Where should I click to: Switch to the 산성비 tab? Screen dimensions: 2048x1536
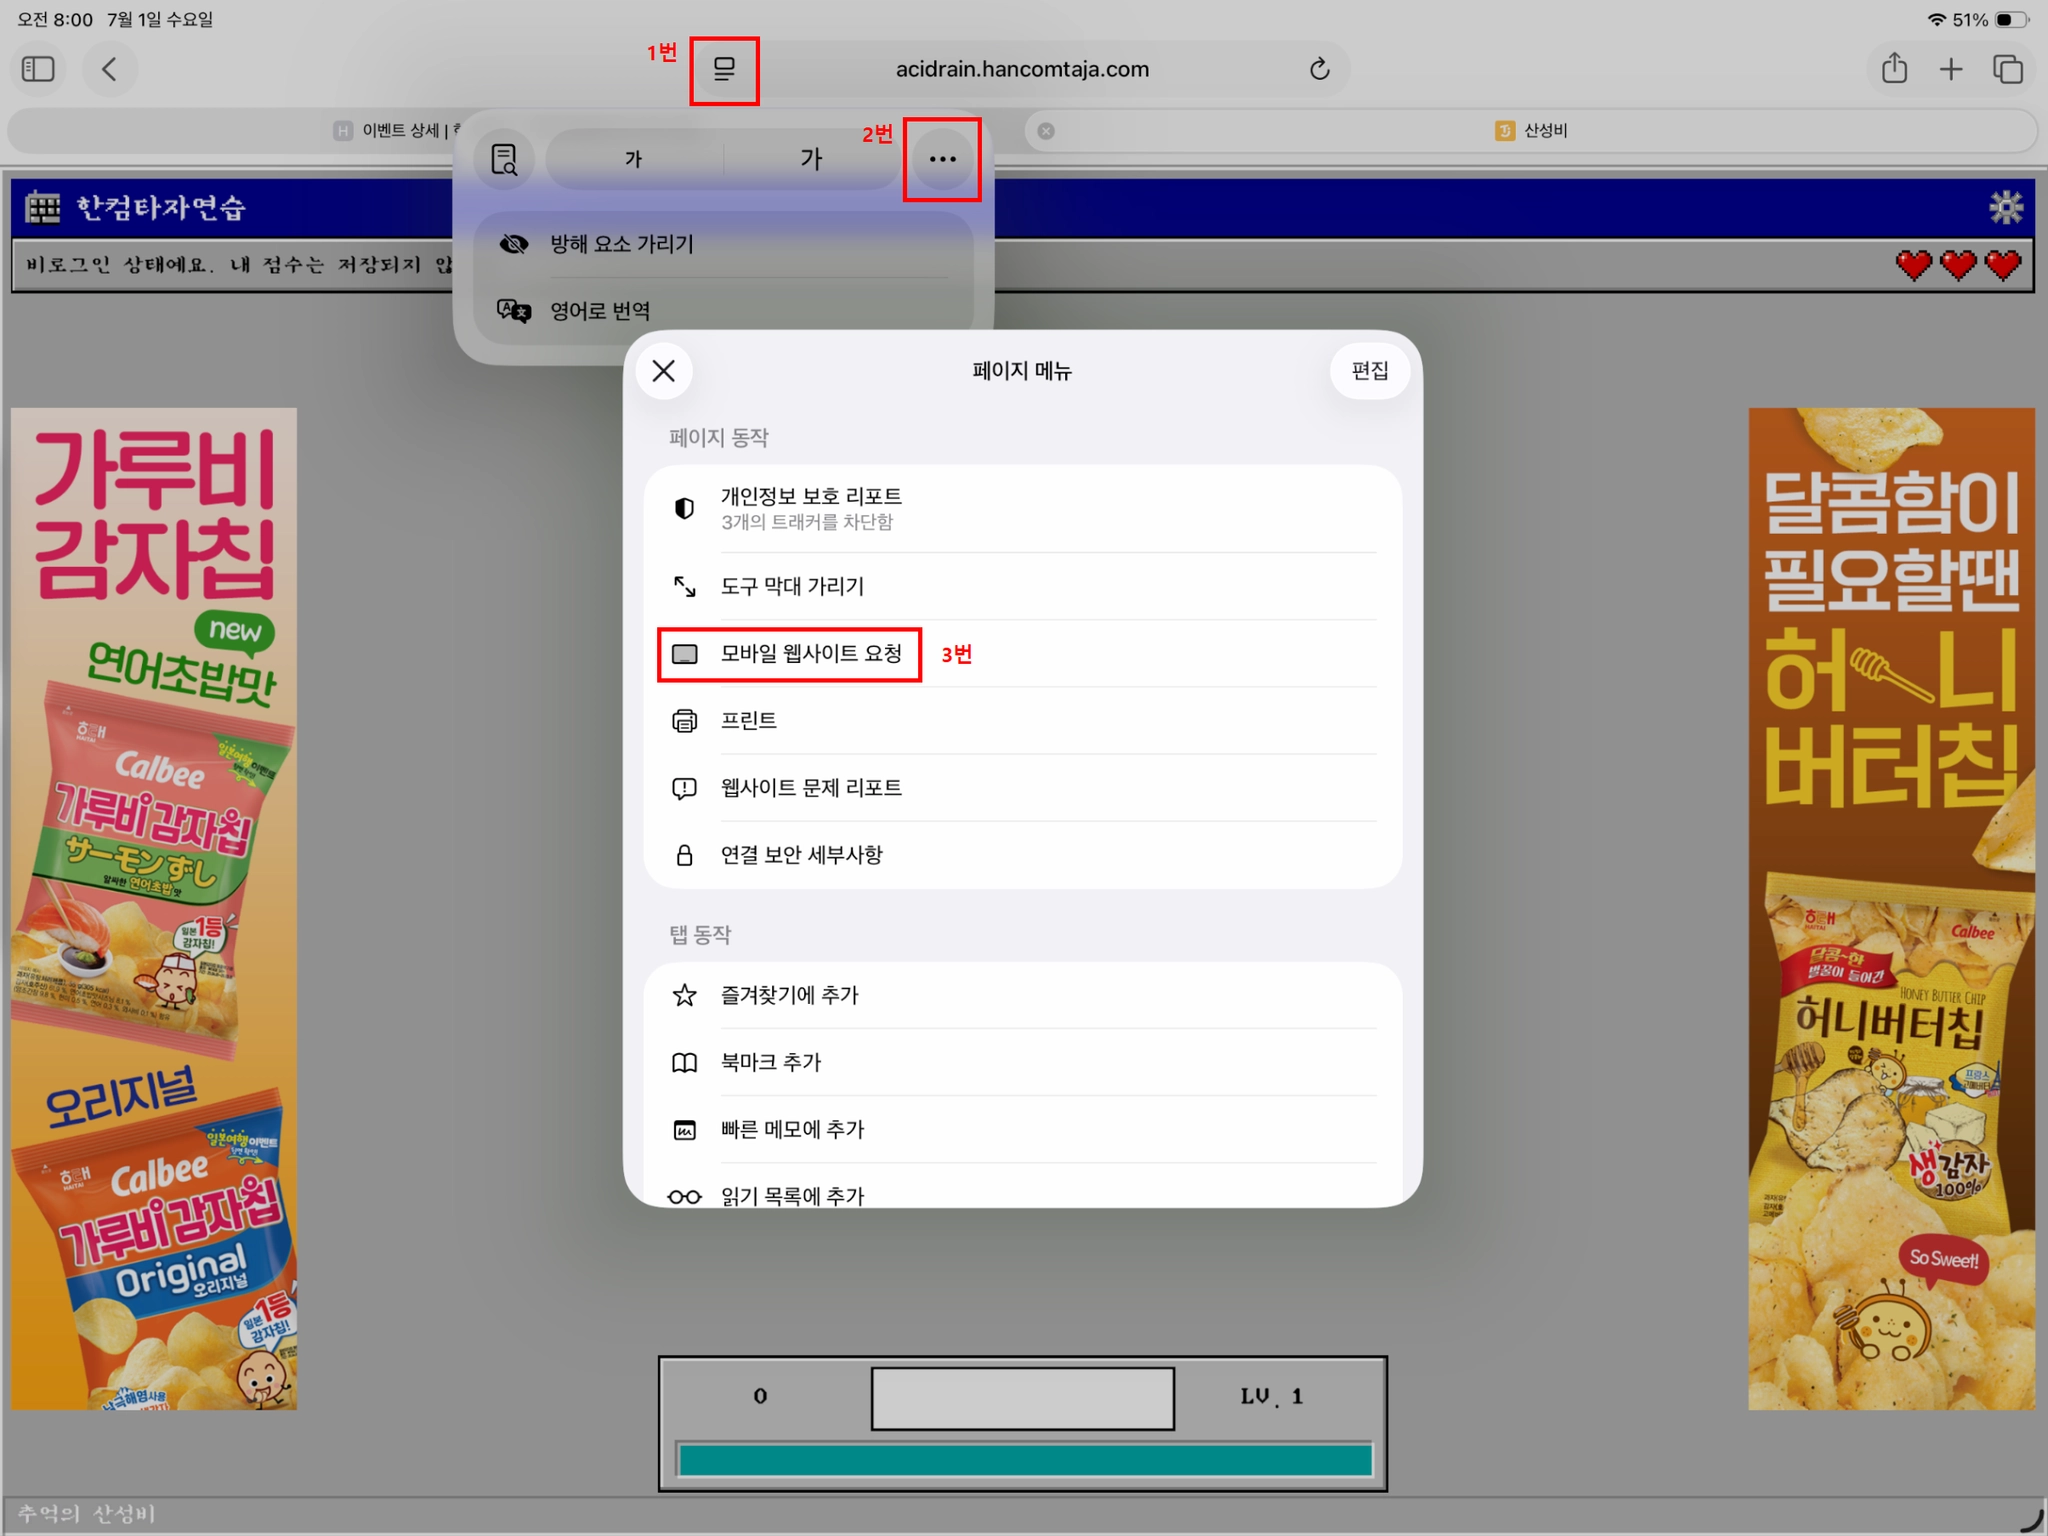(x=1533, y=130)
